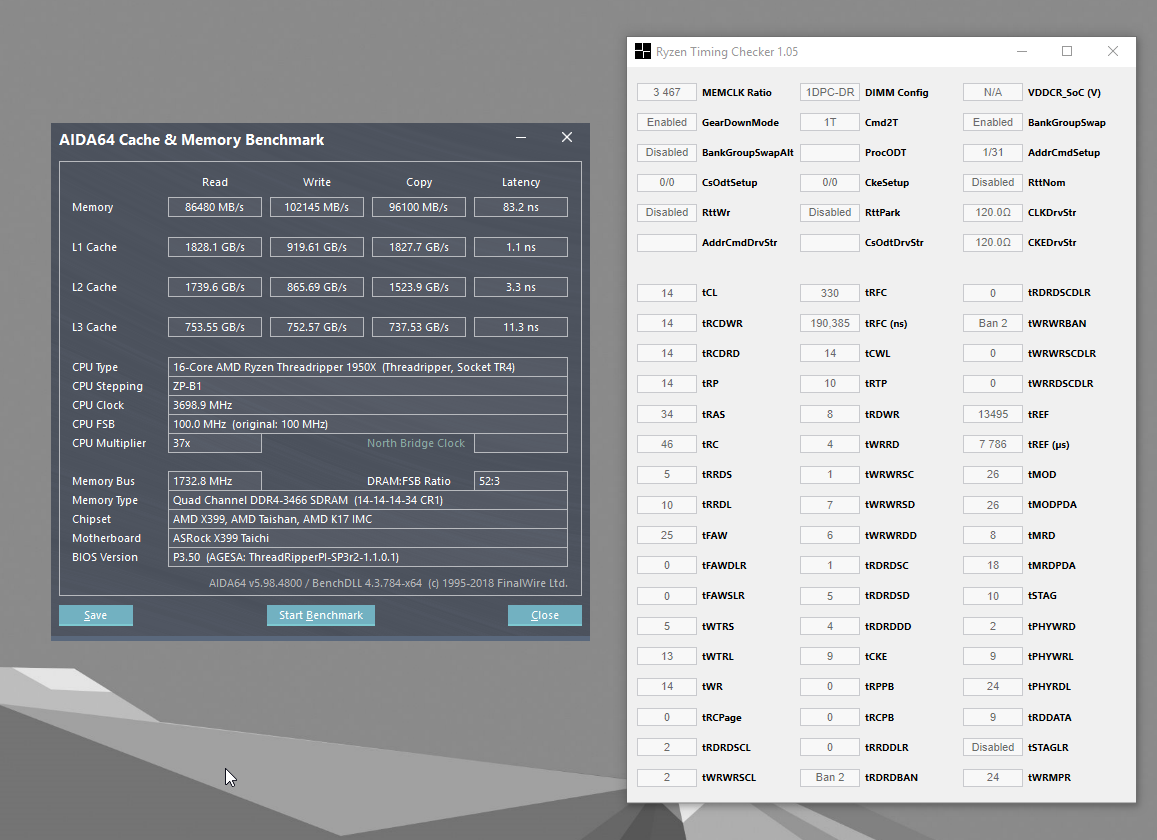Click Memory Bus value 1732.8 MHz

pyautogui.click(x=215, y=481)
